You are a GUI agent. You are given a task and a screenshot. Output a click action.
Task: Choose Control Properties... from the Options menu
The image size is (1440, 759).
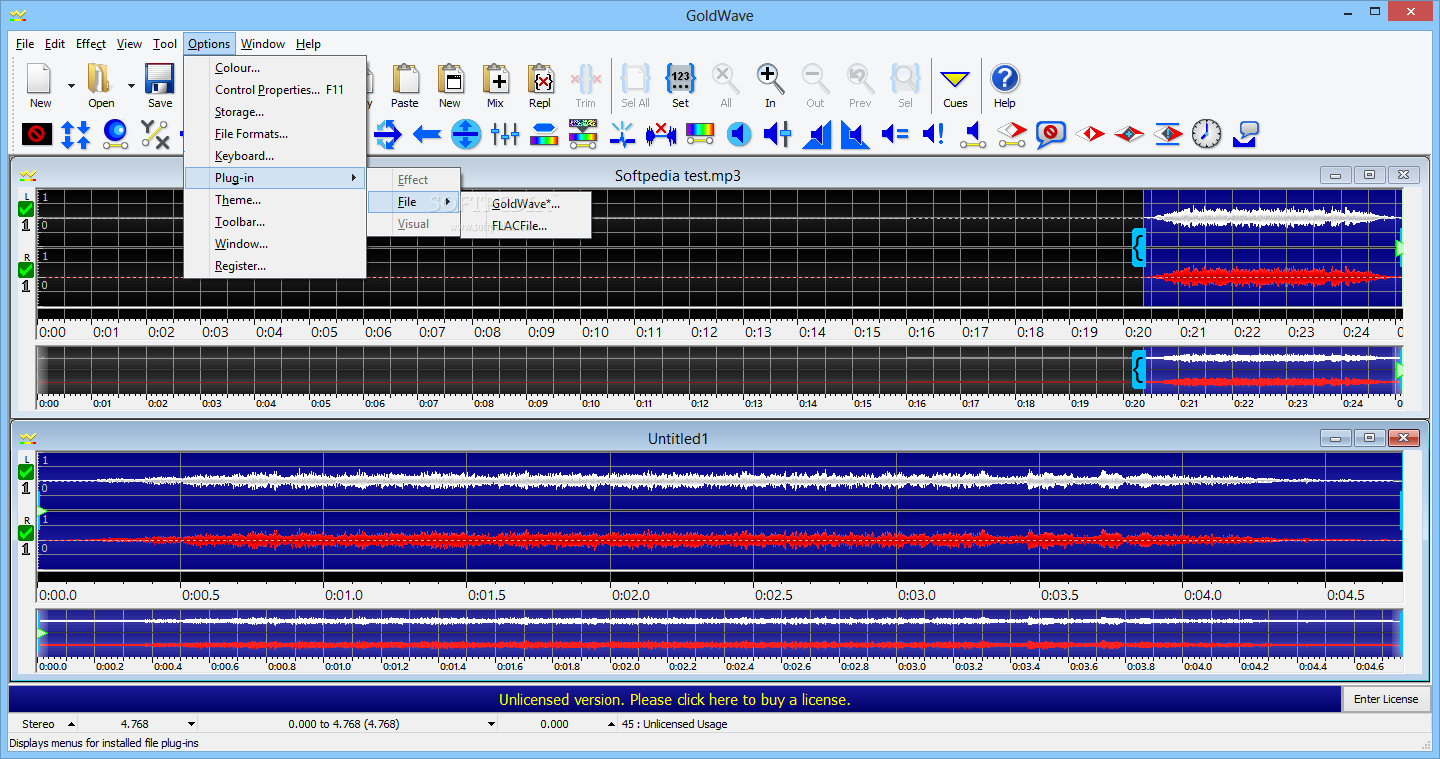[275, 90]
